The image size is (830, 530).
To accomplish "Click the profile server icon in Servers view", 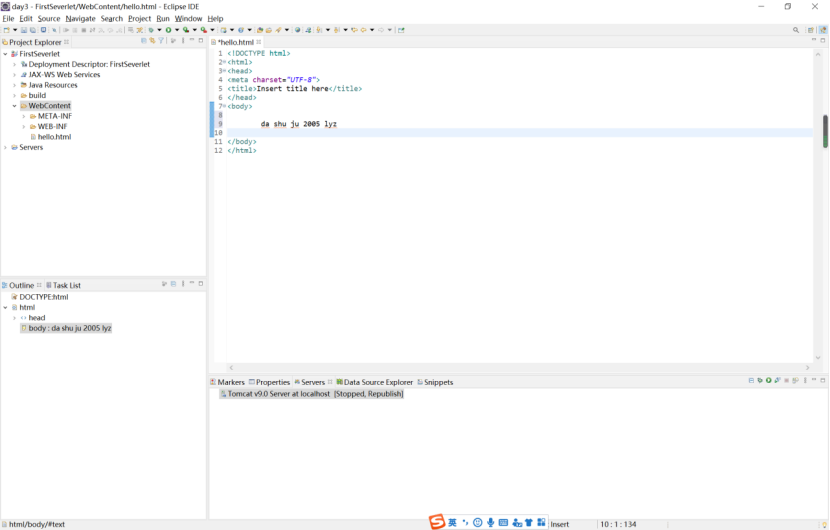I will (x=778, y=380).
